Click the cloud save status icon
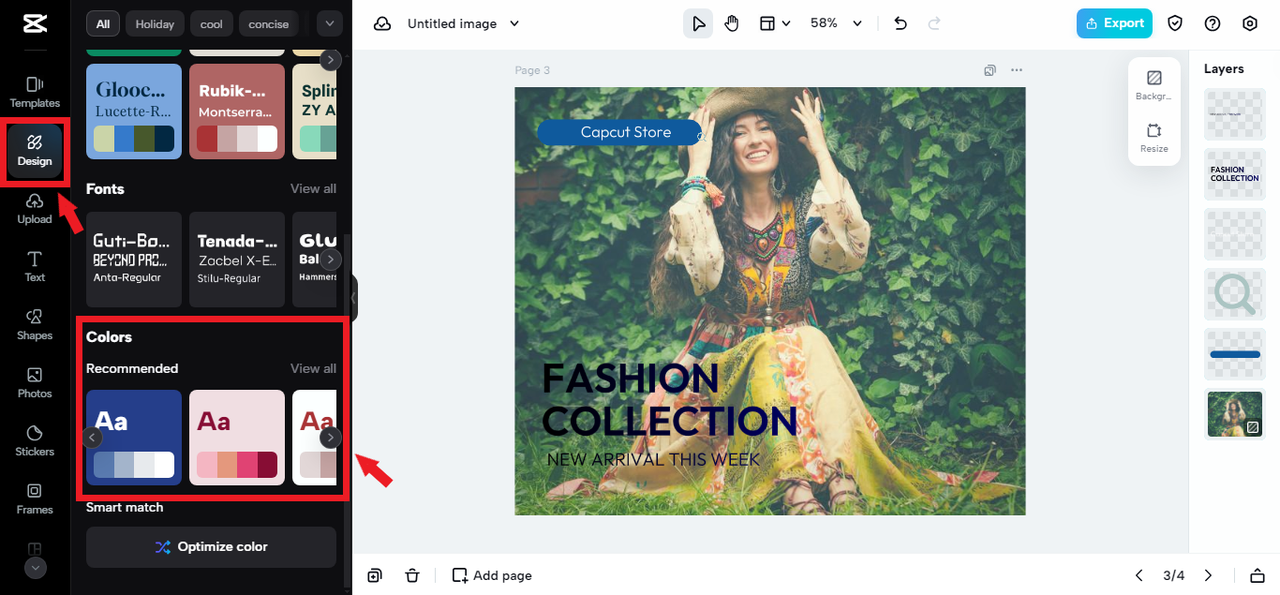 [x=382, y=24]
